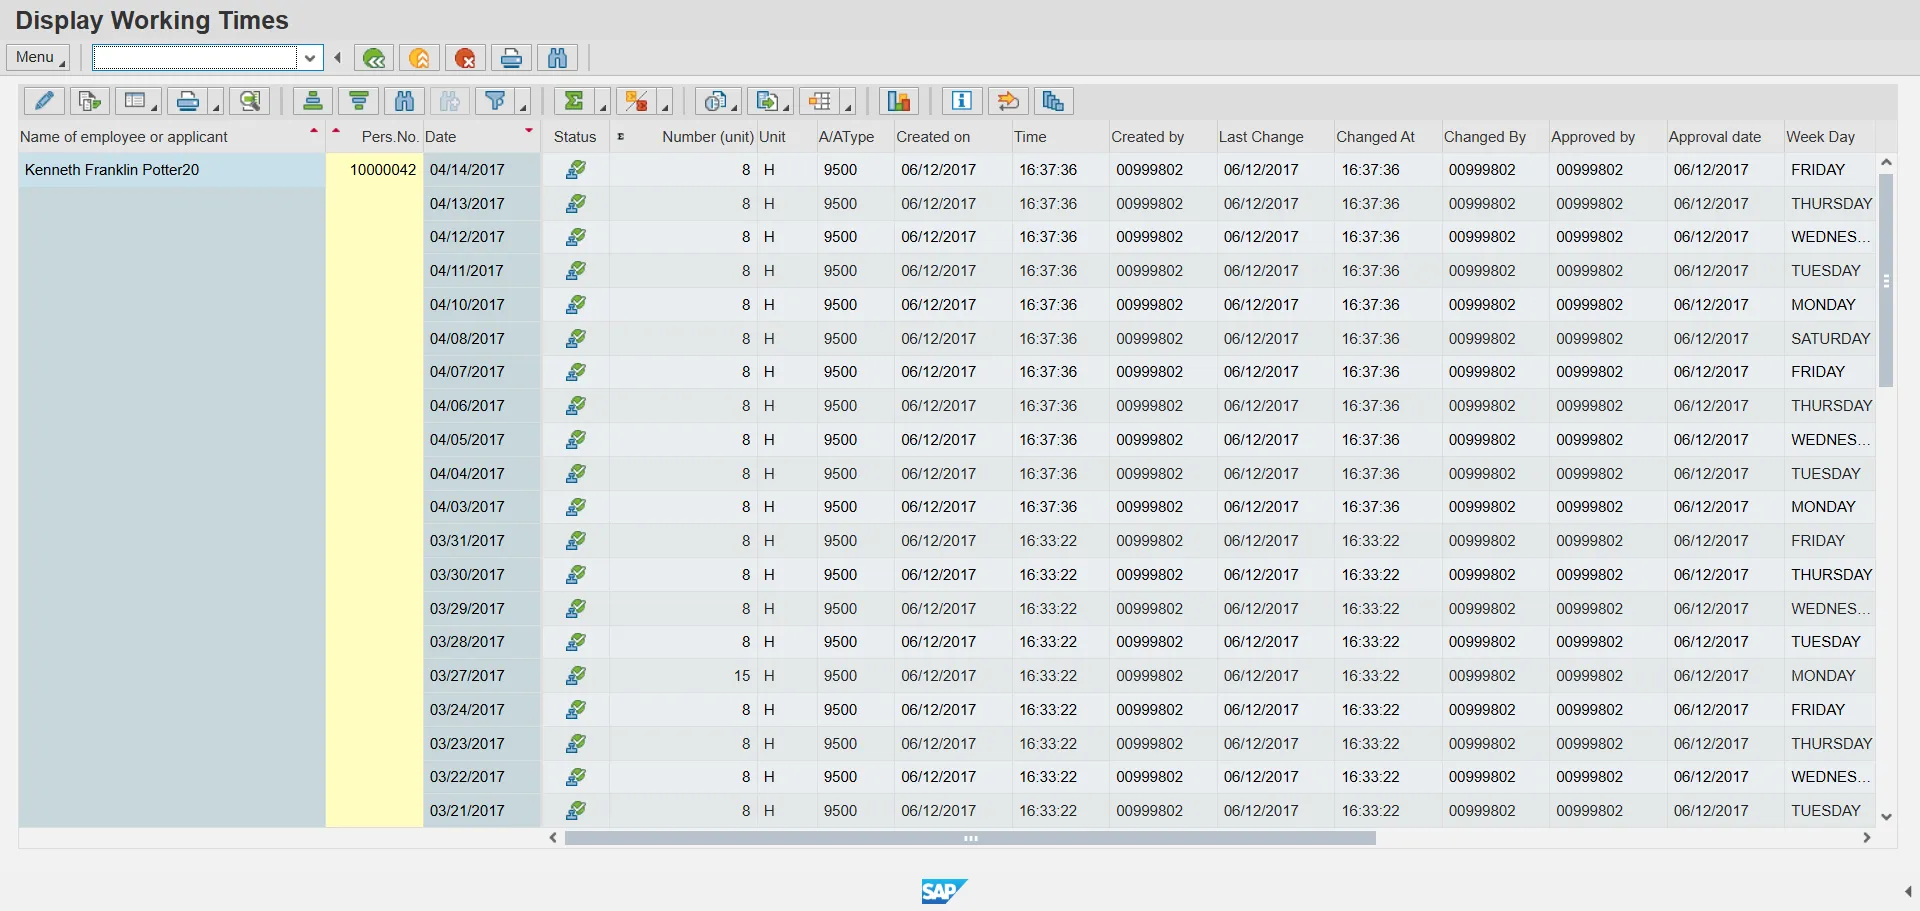Click the command input field
Image resolution: width=1920 pixels, height=911 pixels.
(195, 58)
